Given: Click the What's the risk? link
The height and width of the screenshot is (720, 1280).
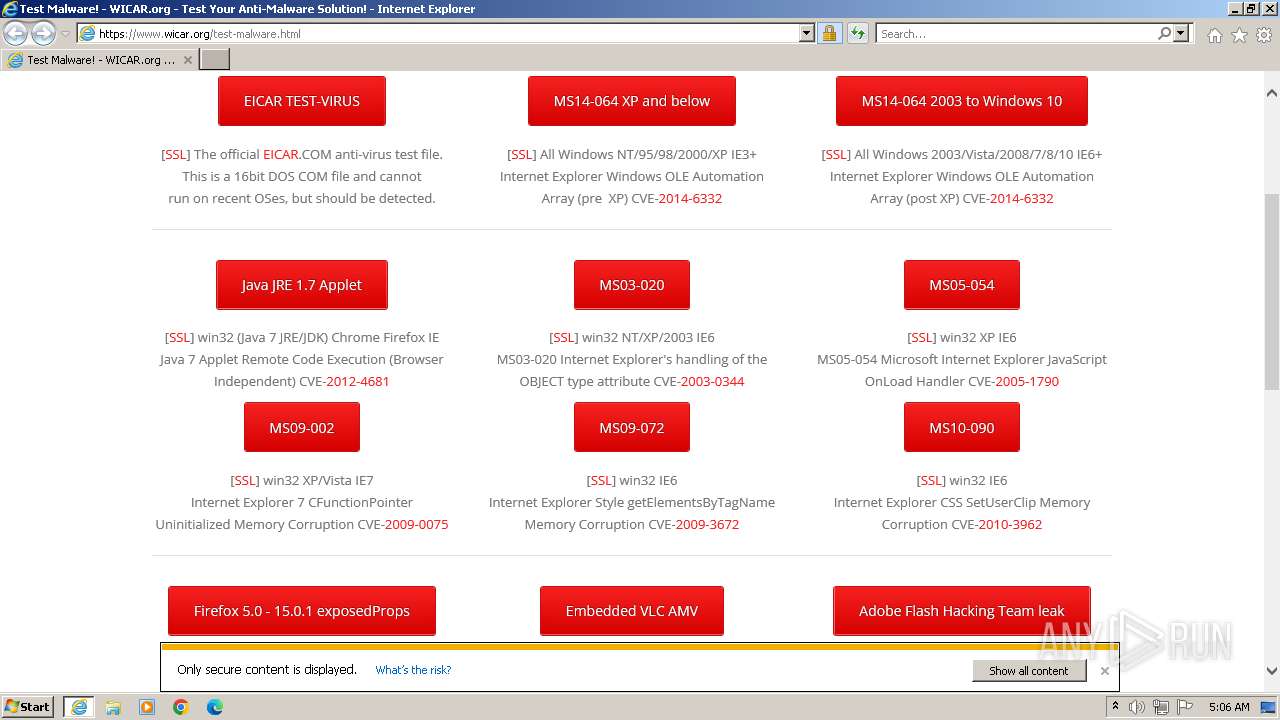Looking at the screenshot, I should (413, 670).
